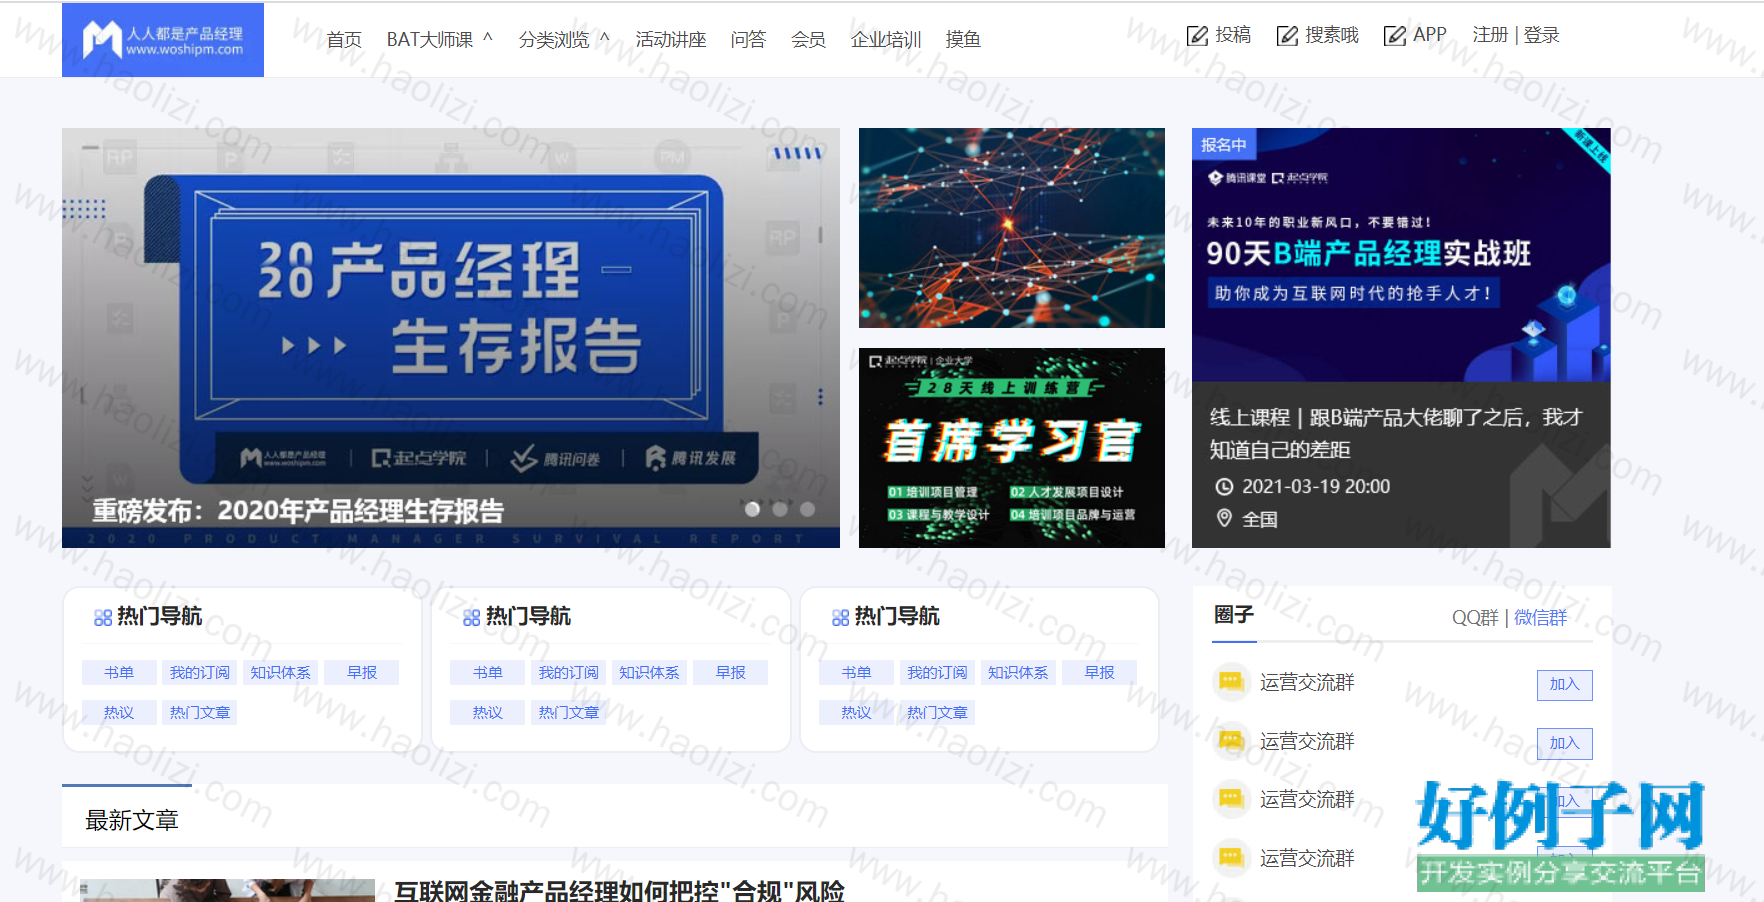Open 我的订阅 in the leftmost 热门导航 panel
The image size is (1764, 902).
(x=200, y=673)
